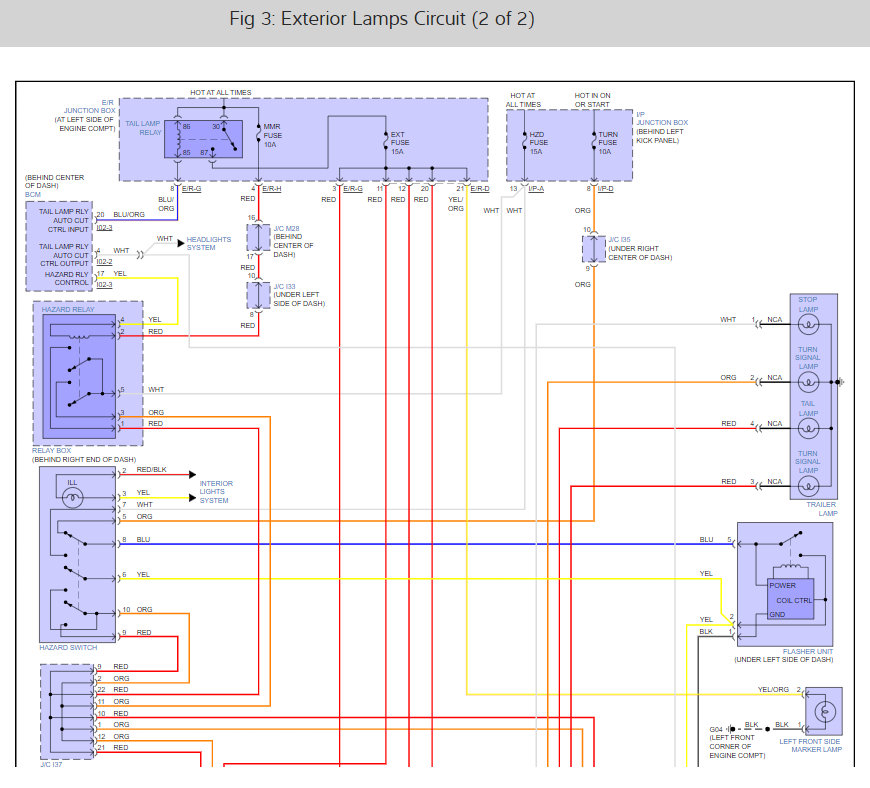Click the BLU/ORG label at BCM pin 20
The image size is (870, 788).
click(129, 214)
